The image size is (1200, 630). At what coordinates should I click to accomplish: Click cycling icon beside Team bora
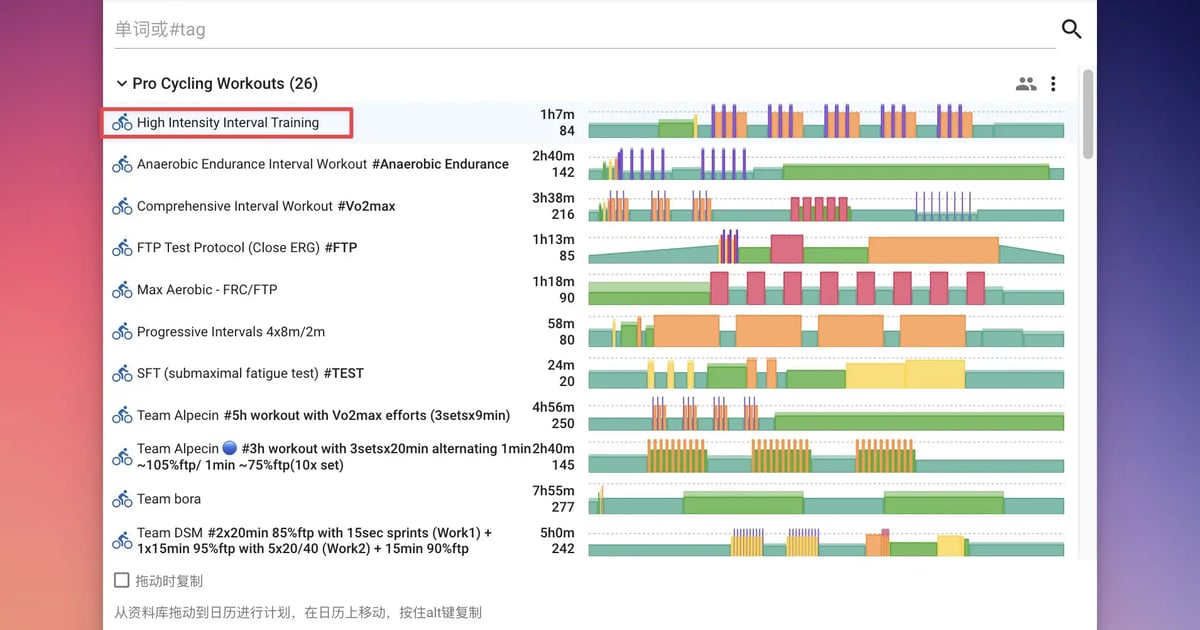tap(122, 499)
